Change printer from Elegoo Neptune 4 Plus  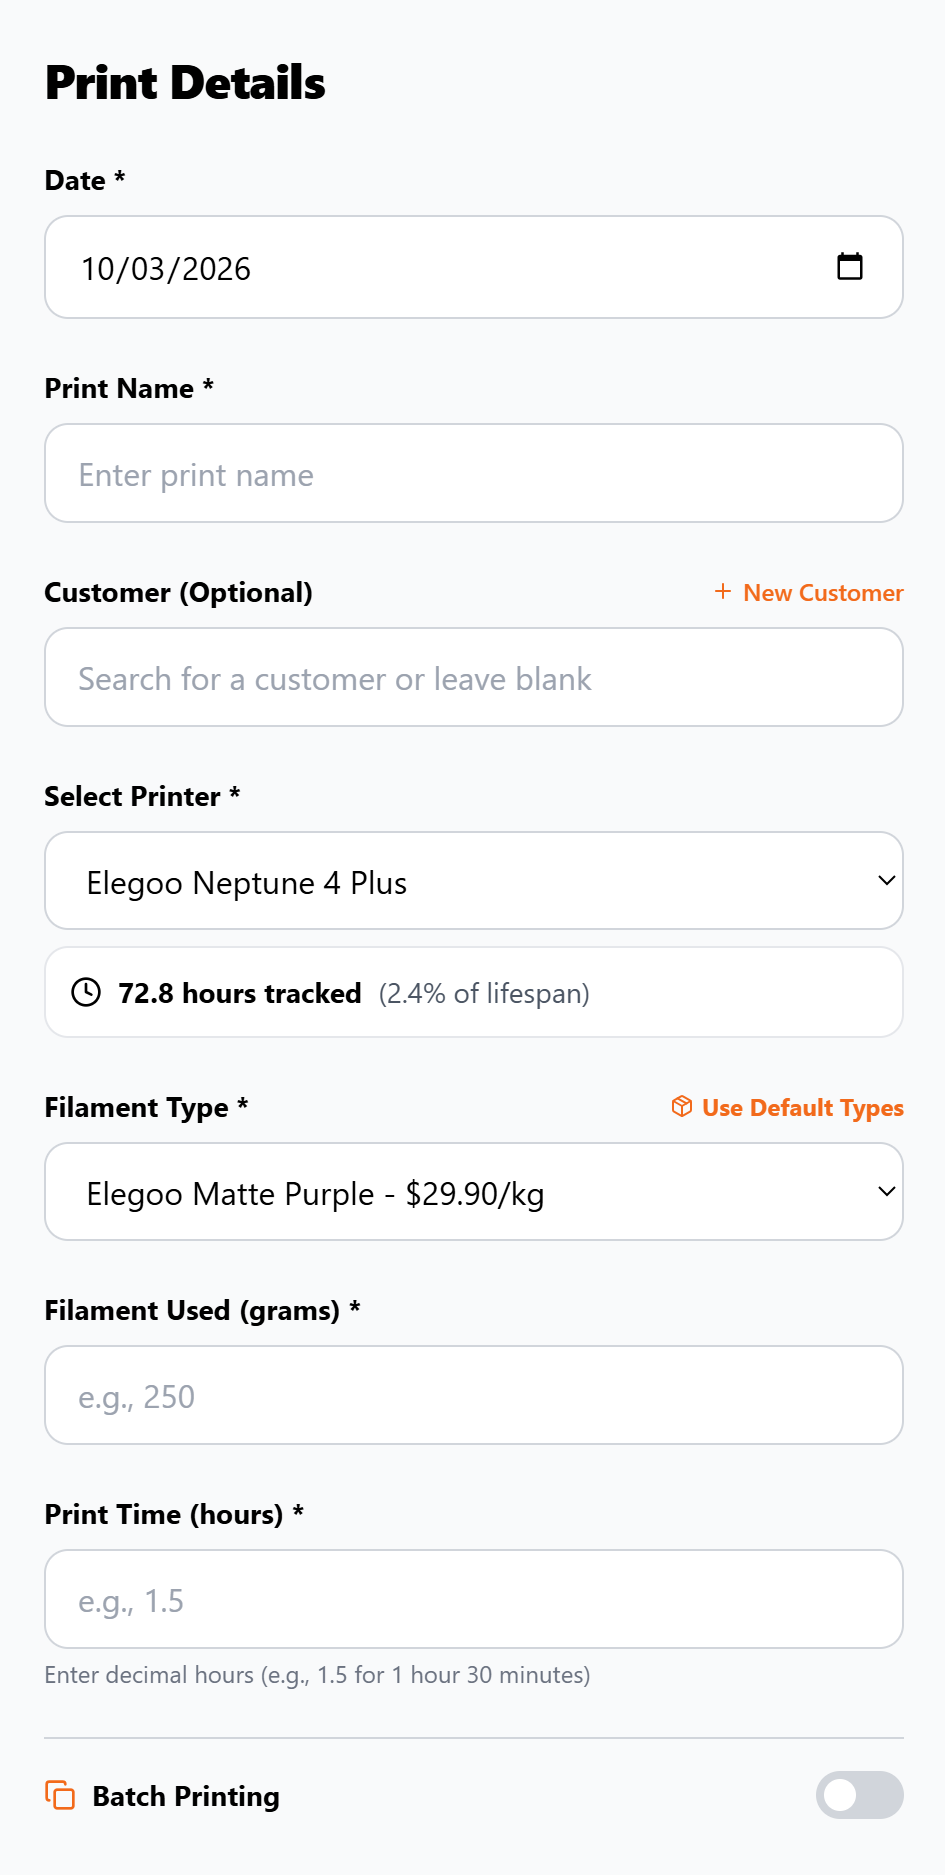(472, 880)
